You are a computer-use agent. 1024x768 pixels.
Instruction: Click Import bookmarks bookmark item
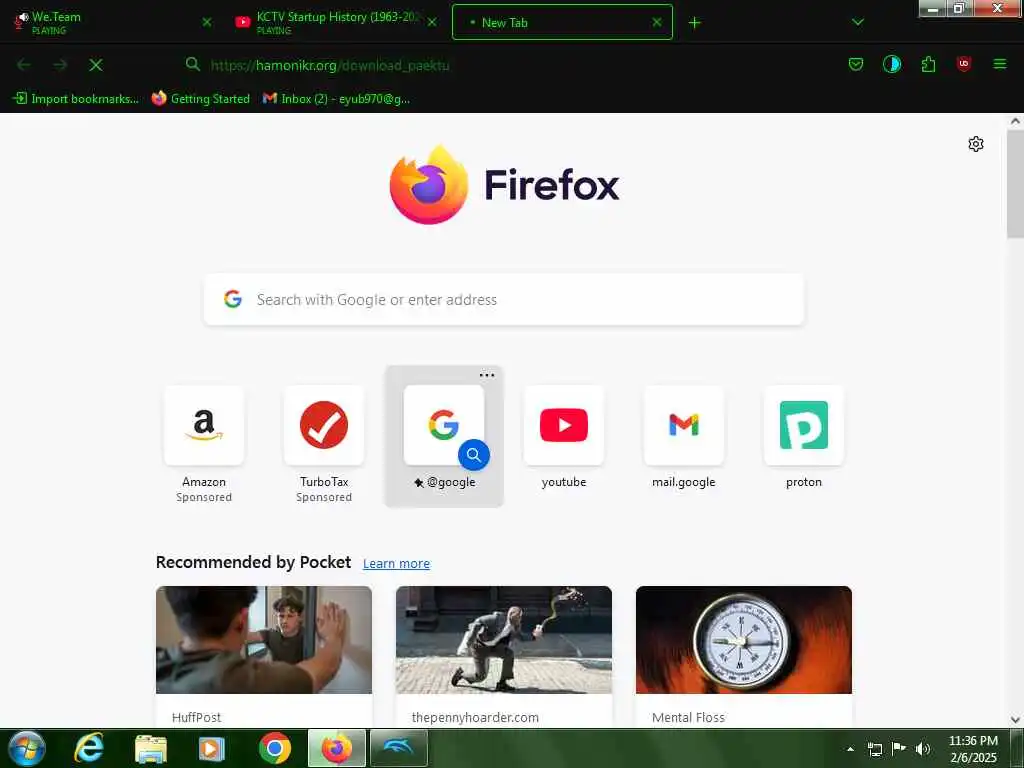click(x=76, y=99)
